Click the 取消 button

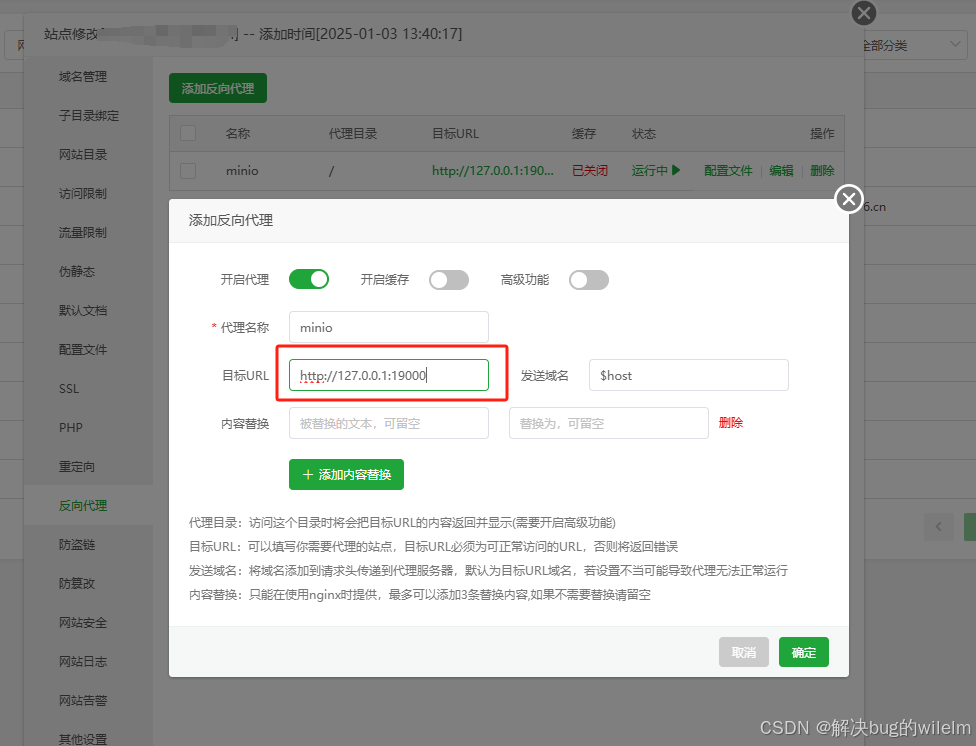pyautogui.click(x=744, y=652)
